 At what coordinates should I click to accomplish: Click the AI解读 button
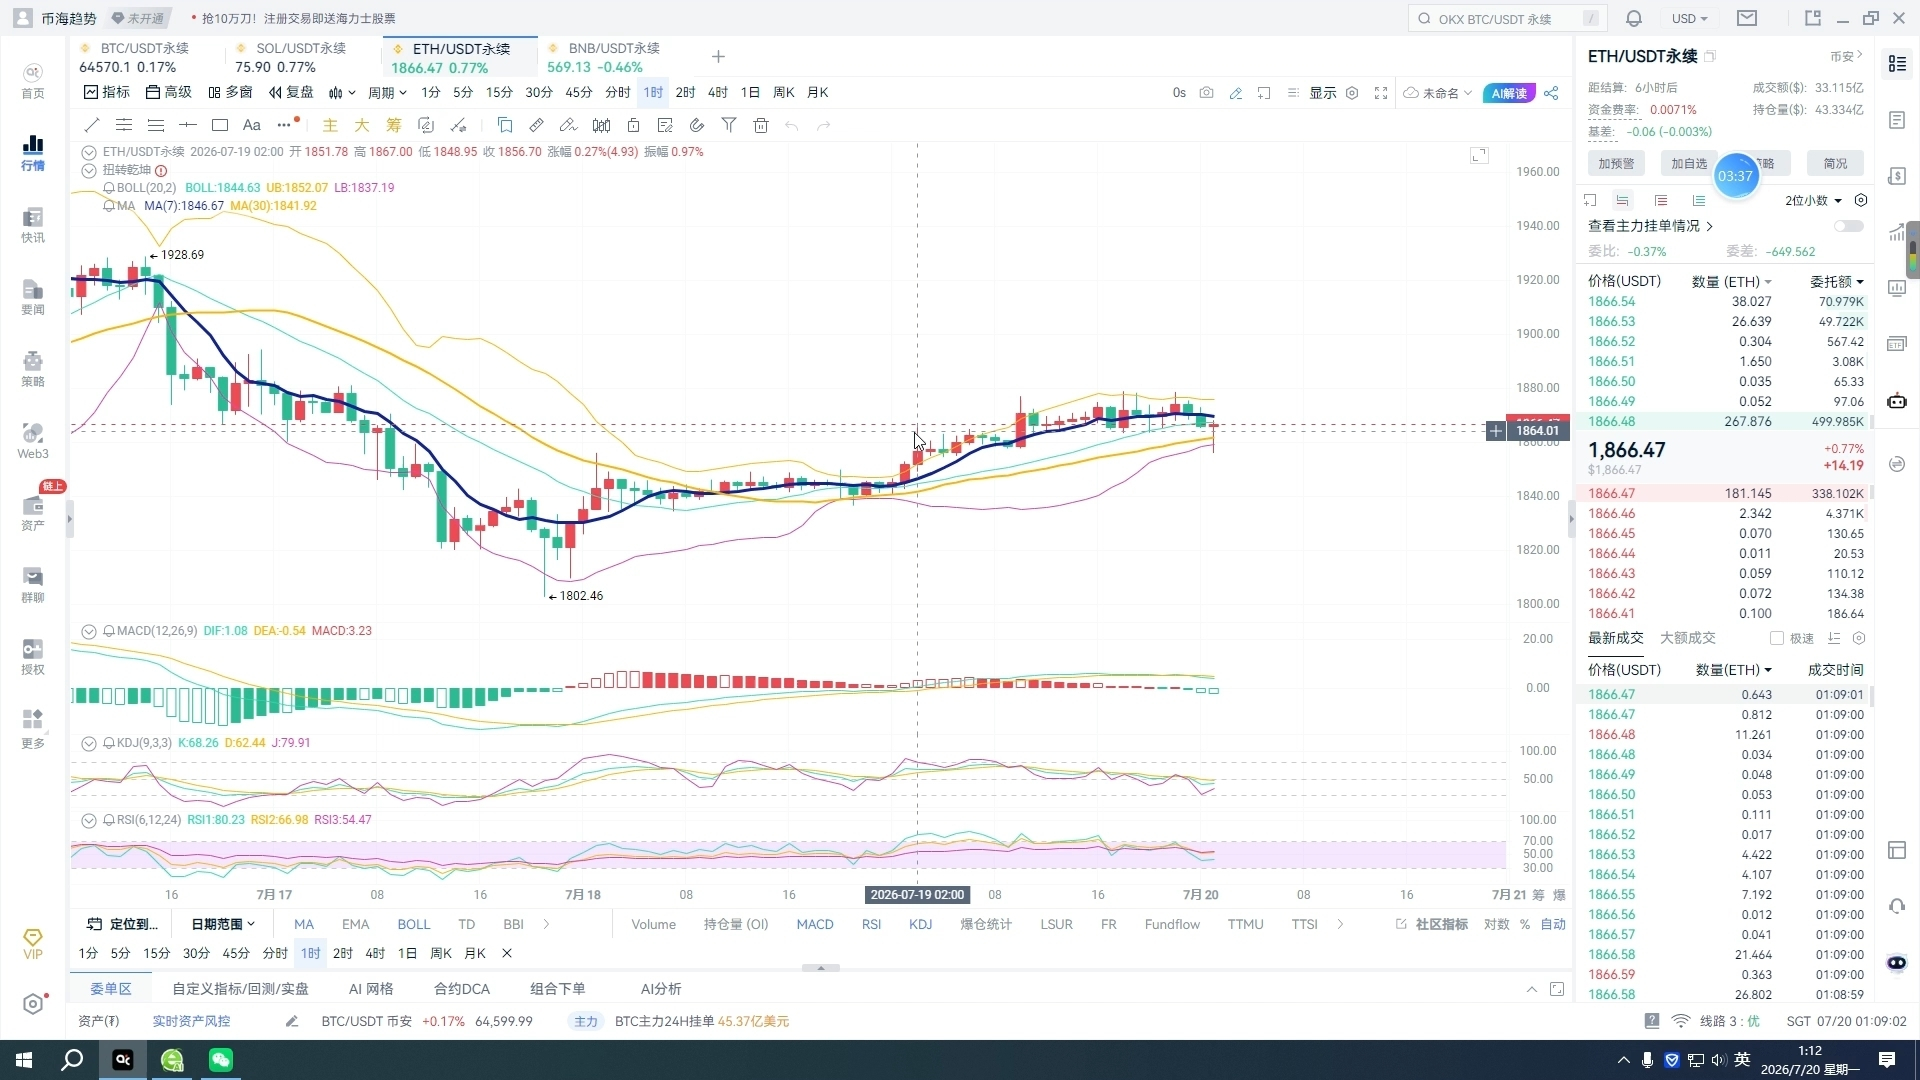(1509, 93)
